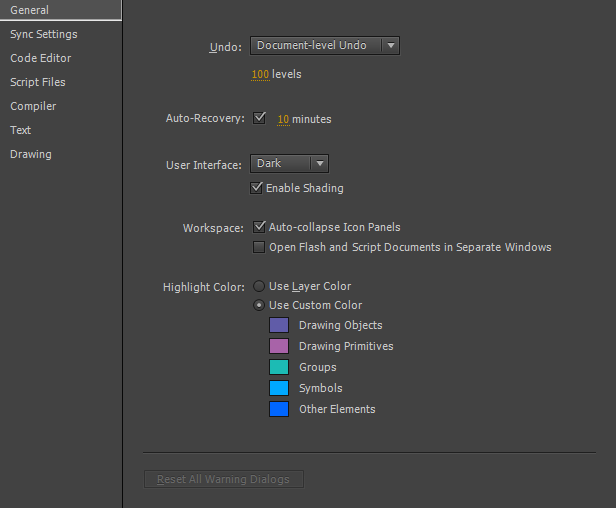The width and height of the screenshot is (616, 508).
Task: Open Text preferences category
Action: pyautogui.click(x=21, y=130)
